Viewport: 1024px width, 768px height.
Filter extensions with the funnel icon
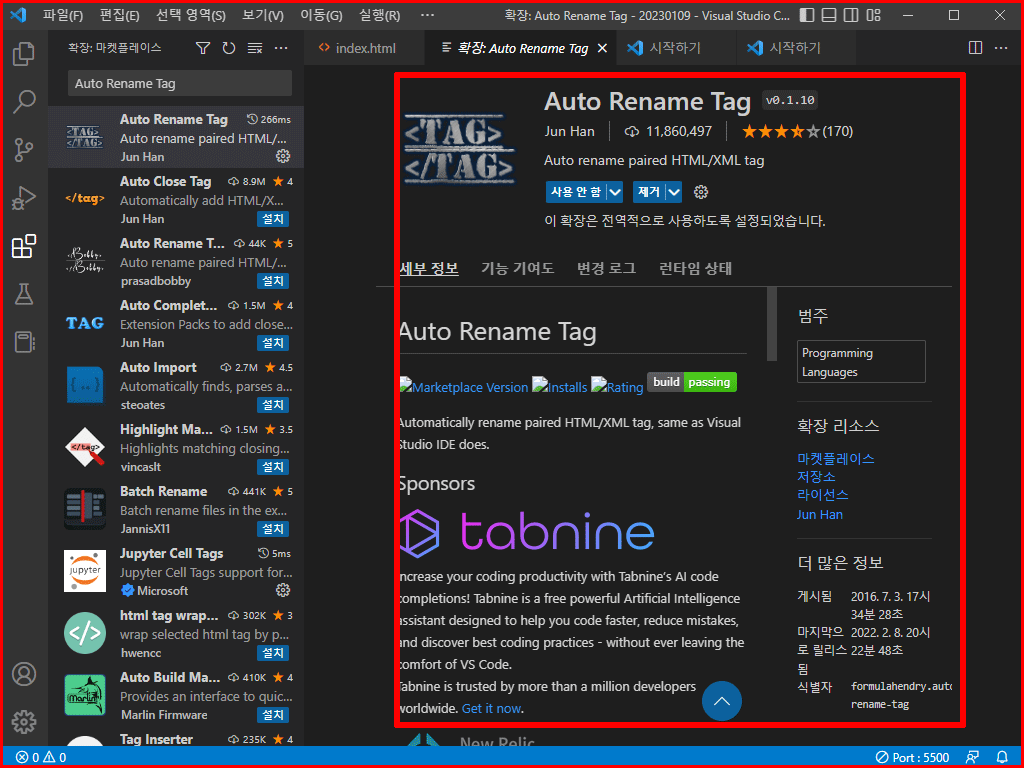tap(203, 48)
